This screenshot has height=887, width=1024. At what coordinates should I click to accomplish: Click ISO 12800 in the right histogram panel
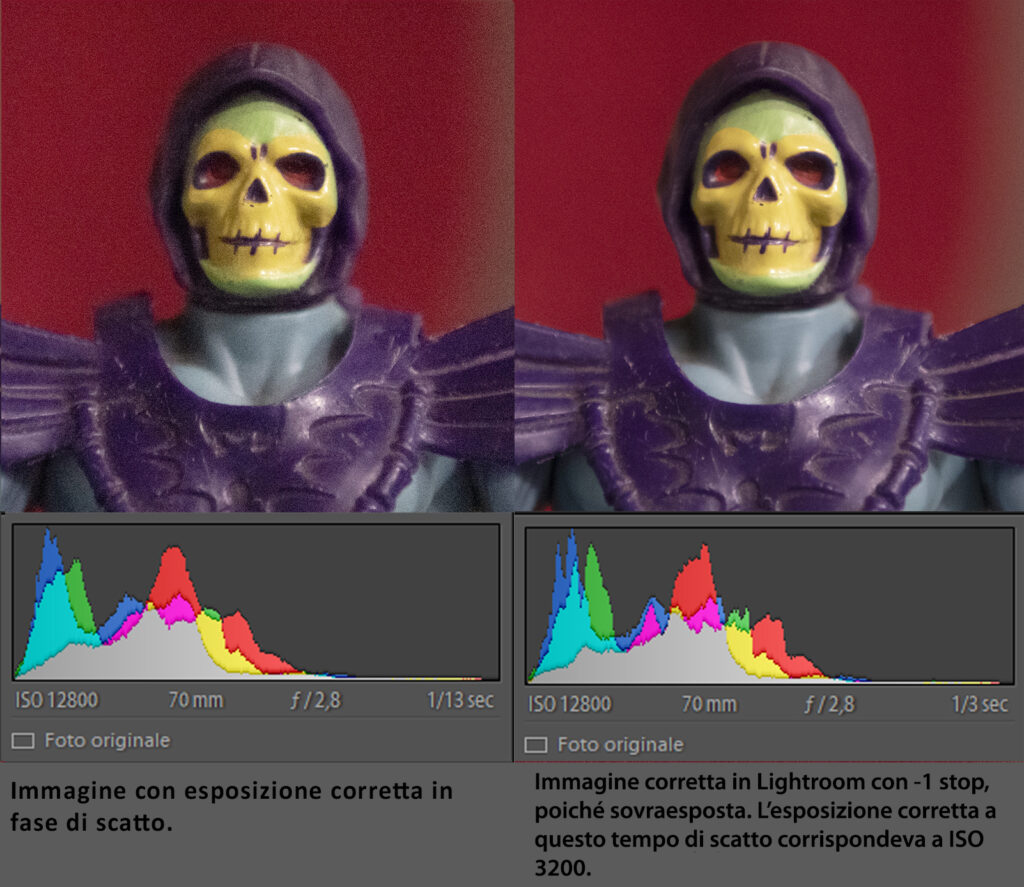(x=570, y=704)
